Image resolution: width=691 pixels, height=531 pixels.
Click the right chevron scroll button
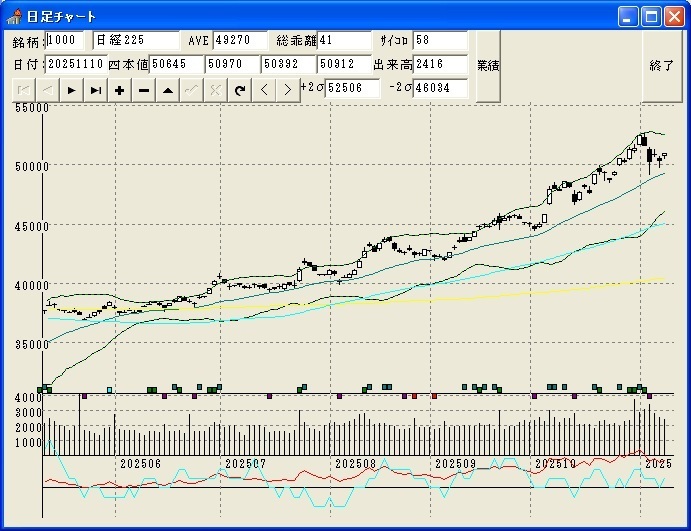287,90
